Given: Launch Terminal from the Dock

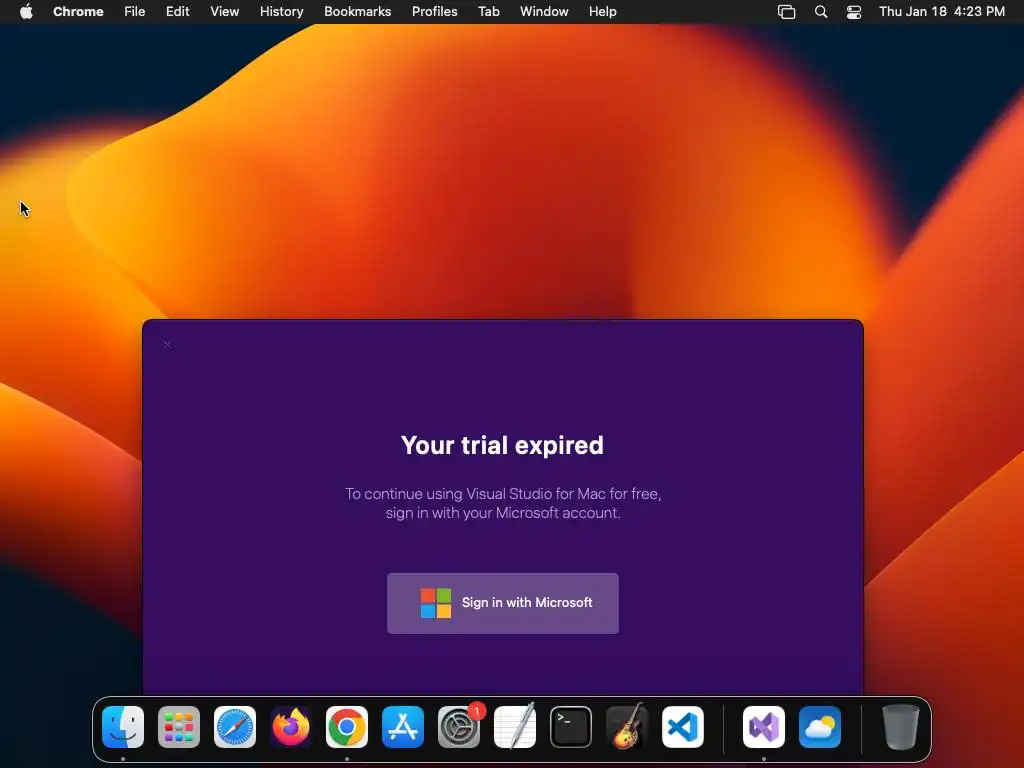Looking at the screenshot, I should pos(571,727).
